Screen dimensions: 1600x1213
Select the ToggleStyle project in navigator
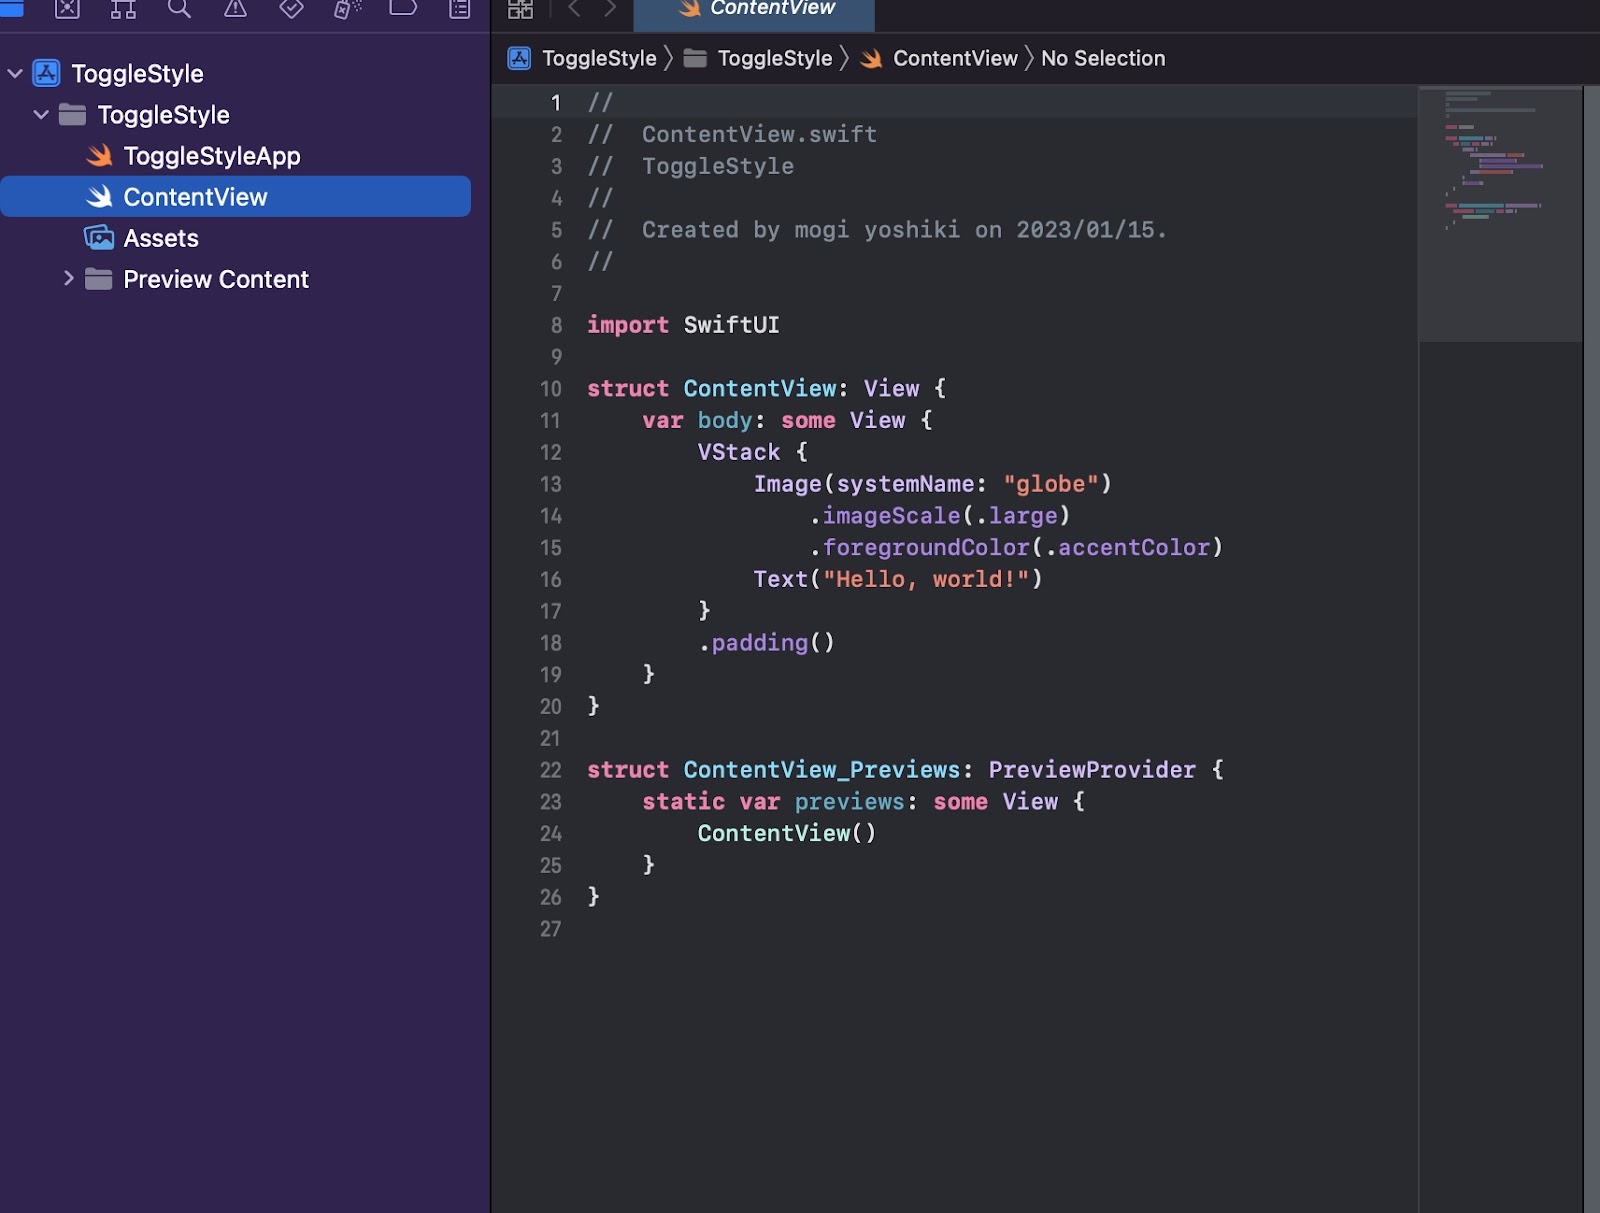[x=137, y=74]
